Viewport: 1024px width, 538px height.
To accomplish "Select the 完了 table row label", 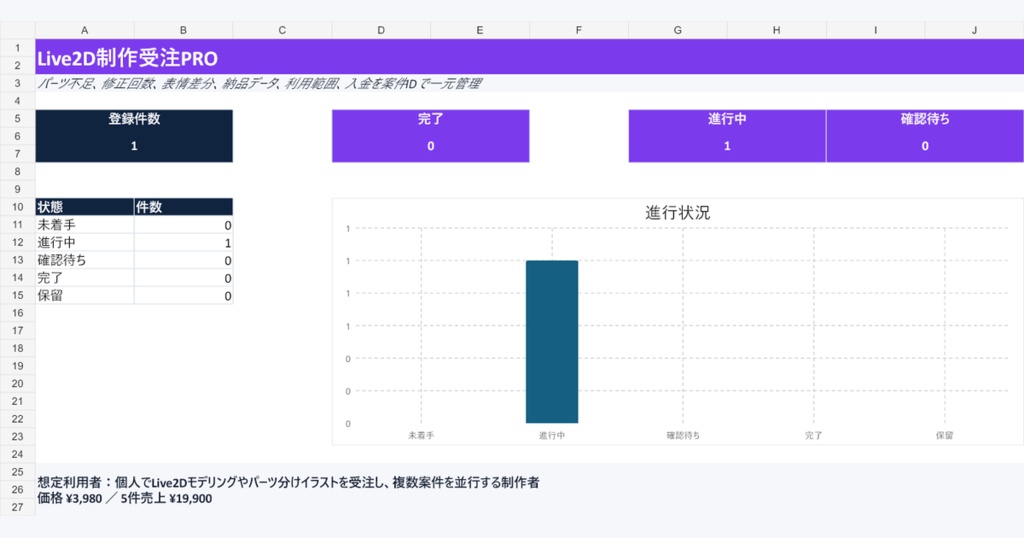I will (84, 277).
